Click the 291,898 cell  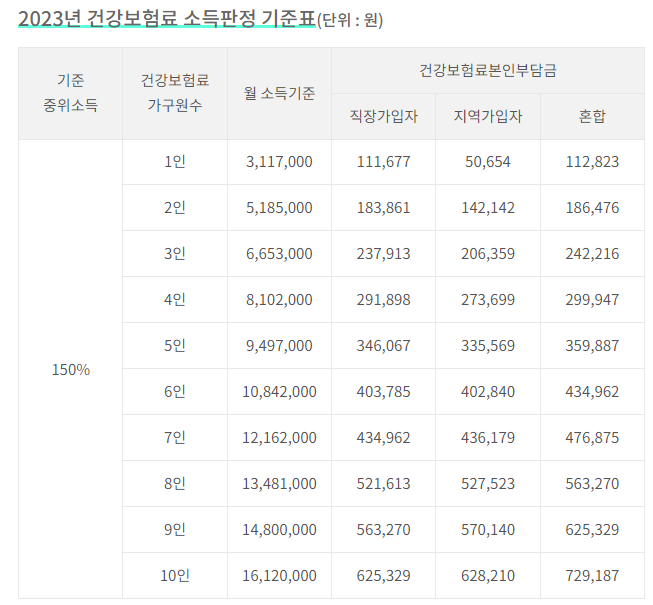tap(384, 299)
